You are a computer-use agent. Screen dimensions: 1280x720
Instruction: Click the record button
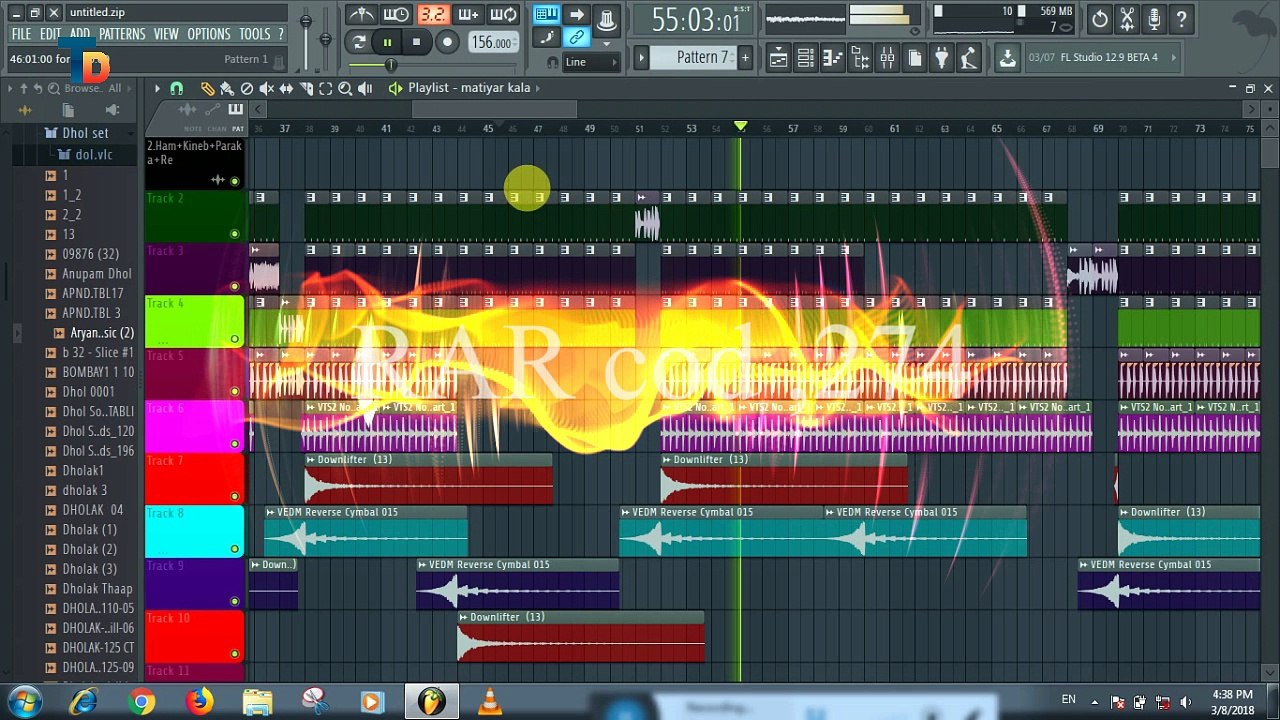[x=447, y=42]
